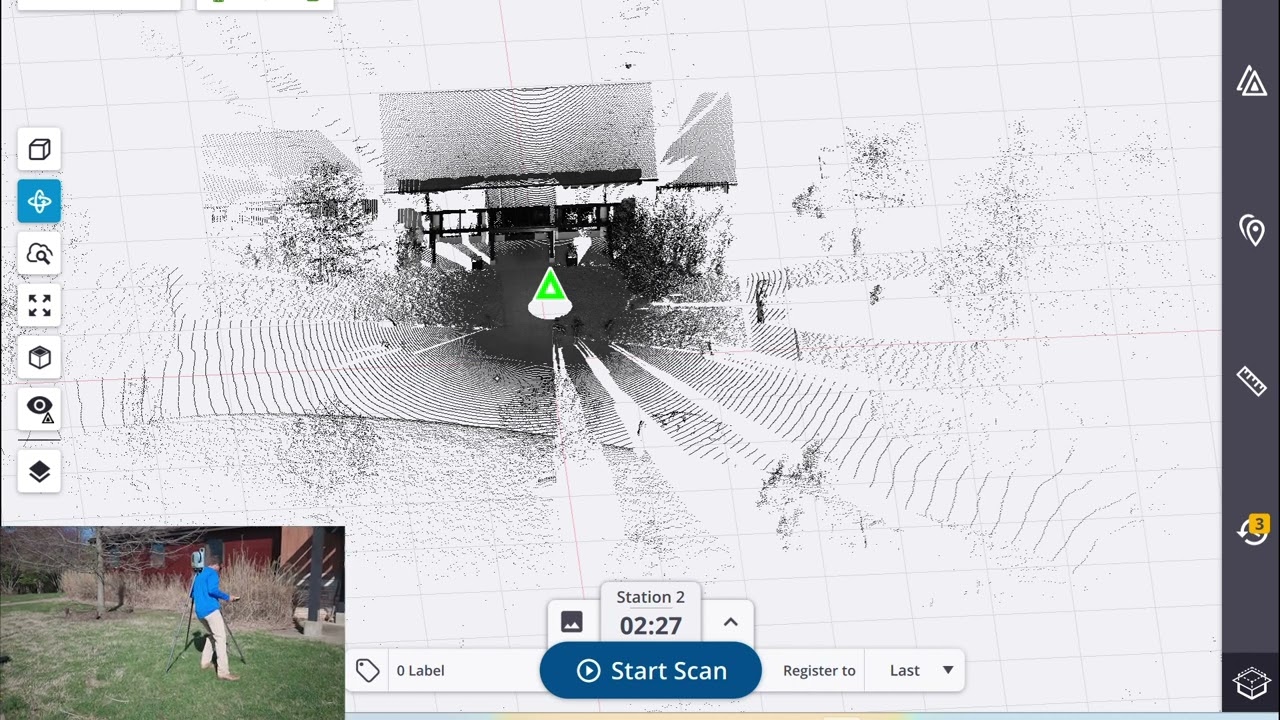Expand the Station 2 panel chevron
This screenshot has height=720, width=1280.
730,622
